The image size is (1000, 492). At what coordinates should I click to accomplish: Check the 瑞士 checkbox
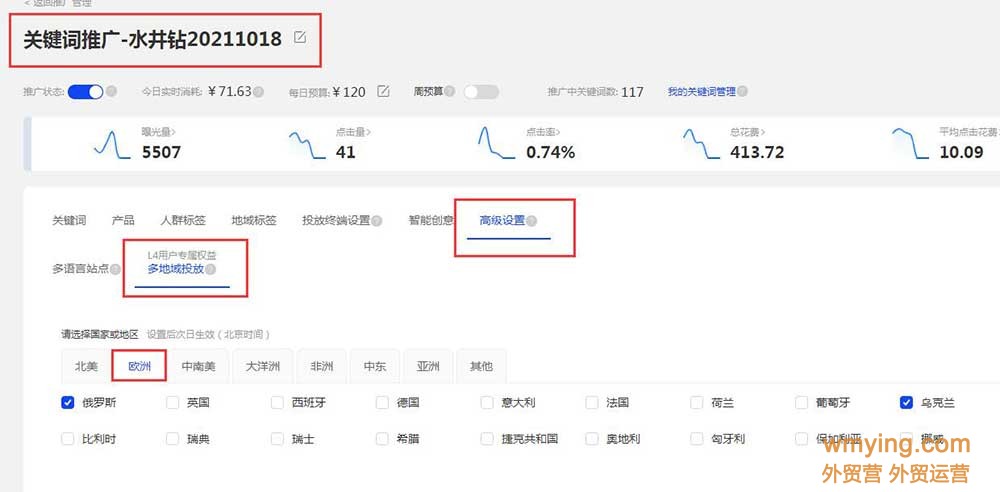click(277, 439)
